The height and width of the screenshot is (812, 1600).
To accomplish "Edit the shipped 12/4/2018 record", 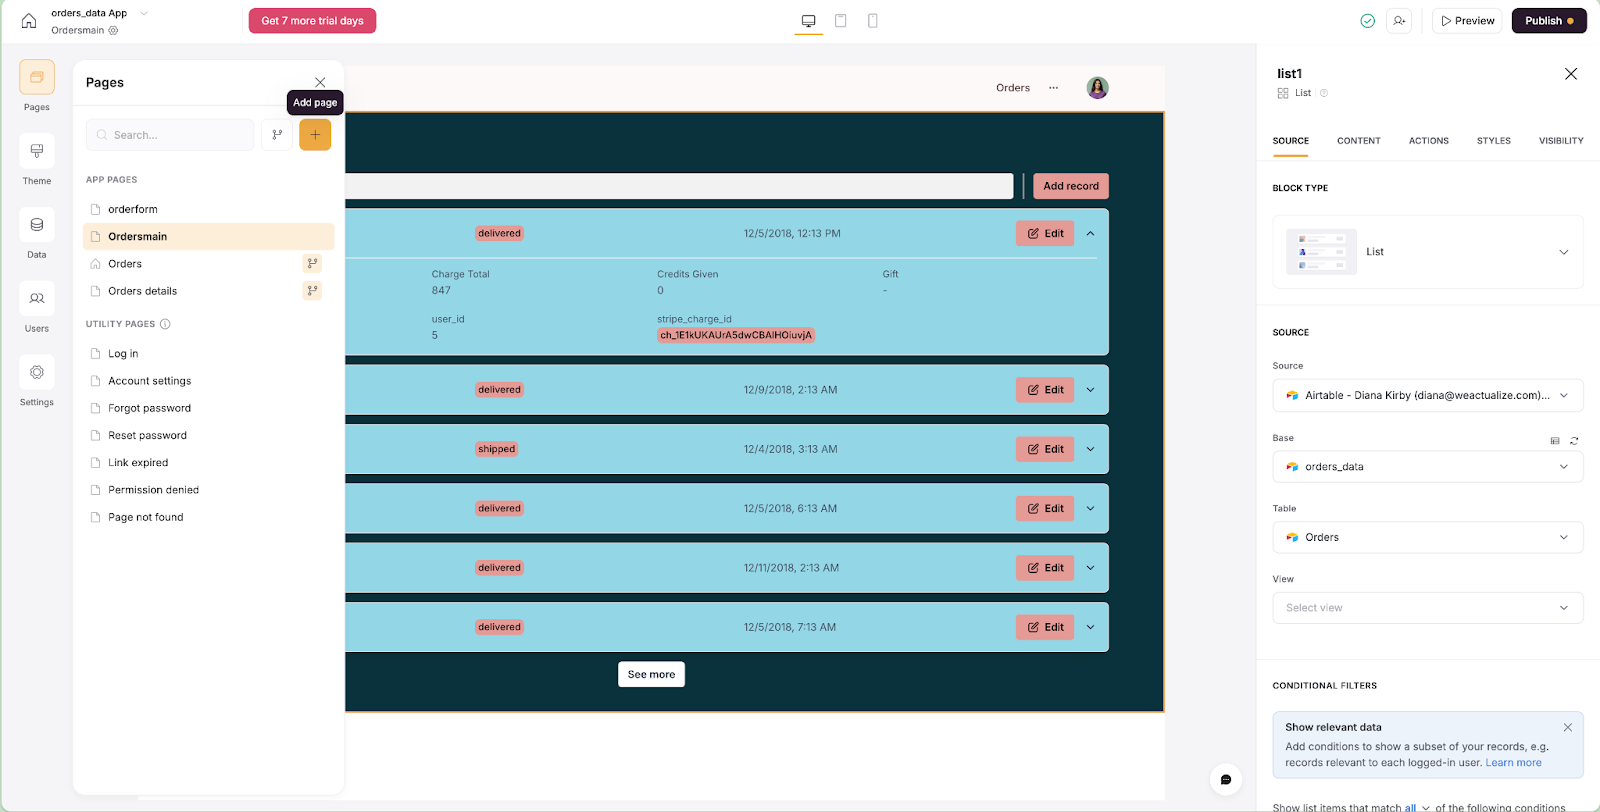I will coord(1045,449).
